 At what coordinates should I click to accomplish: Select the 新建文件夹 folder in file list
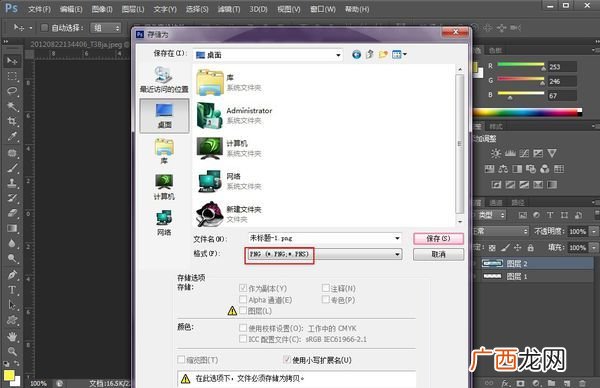pos(229,214)
